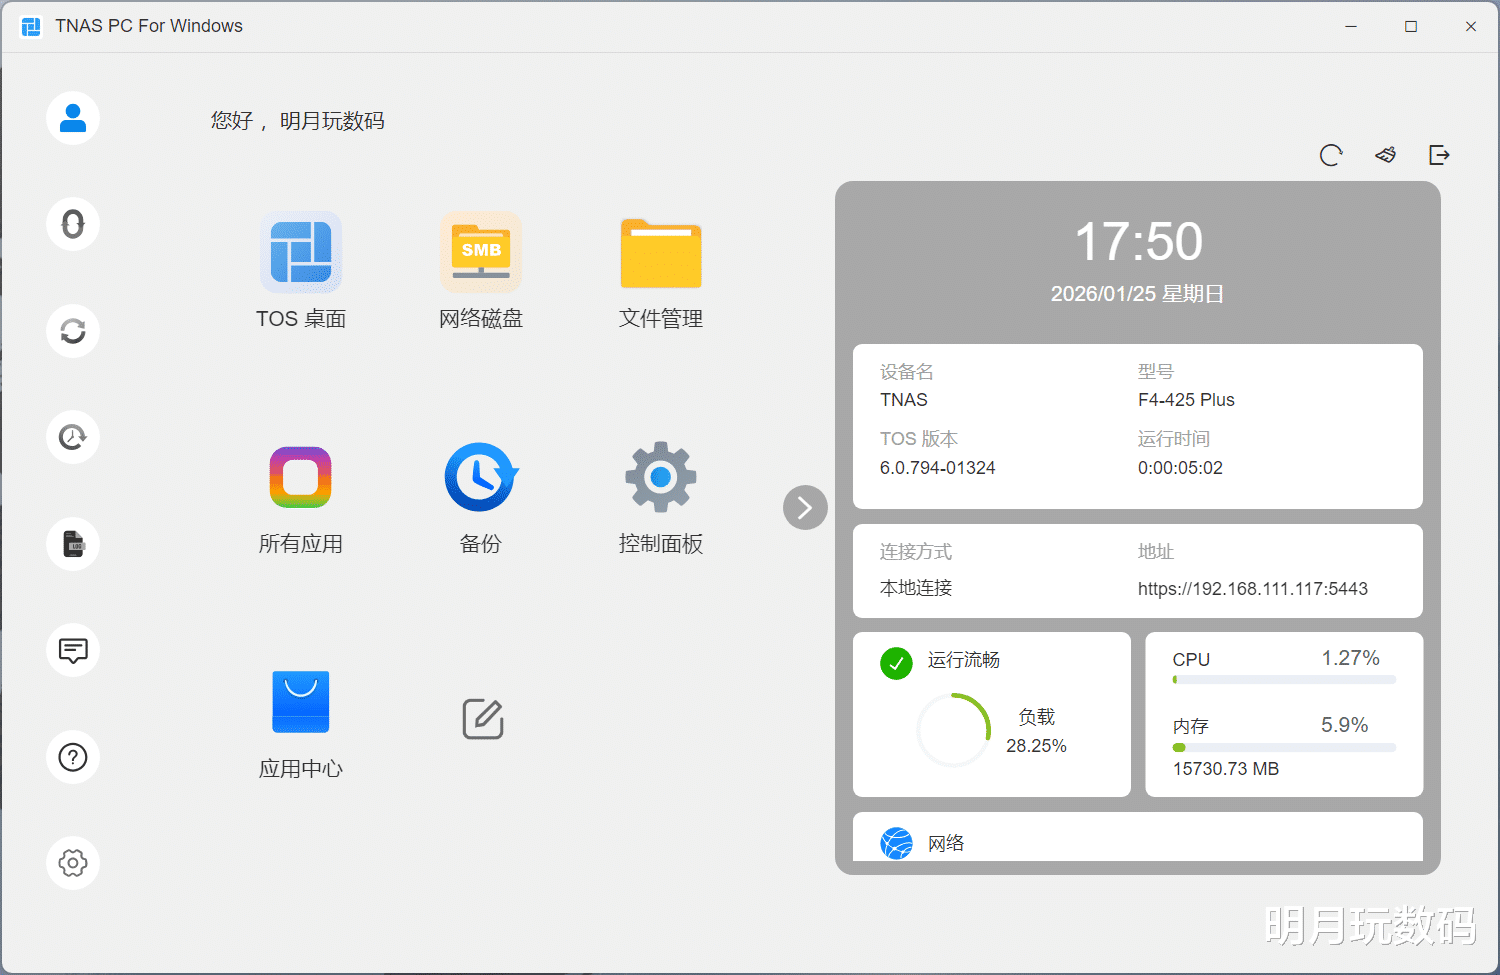Click the broom clean-up icon

pyautogui.click(x=1385, y=155)
